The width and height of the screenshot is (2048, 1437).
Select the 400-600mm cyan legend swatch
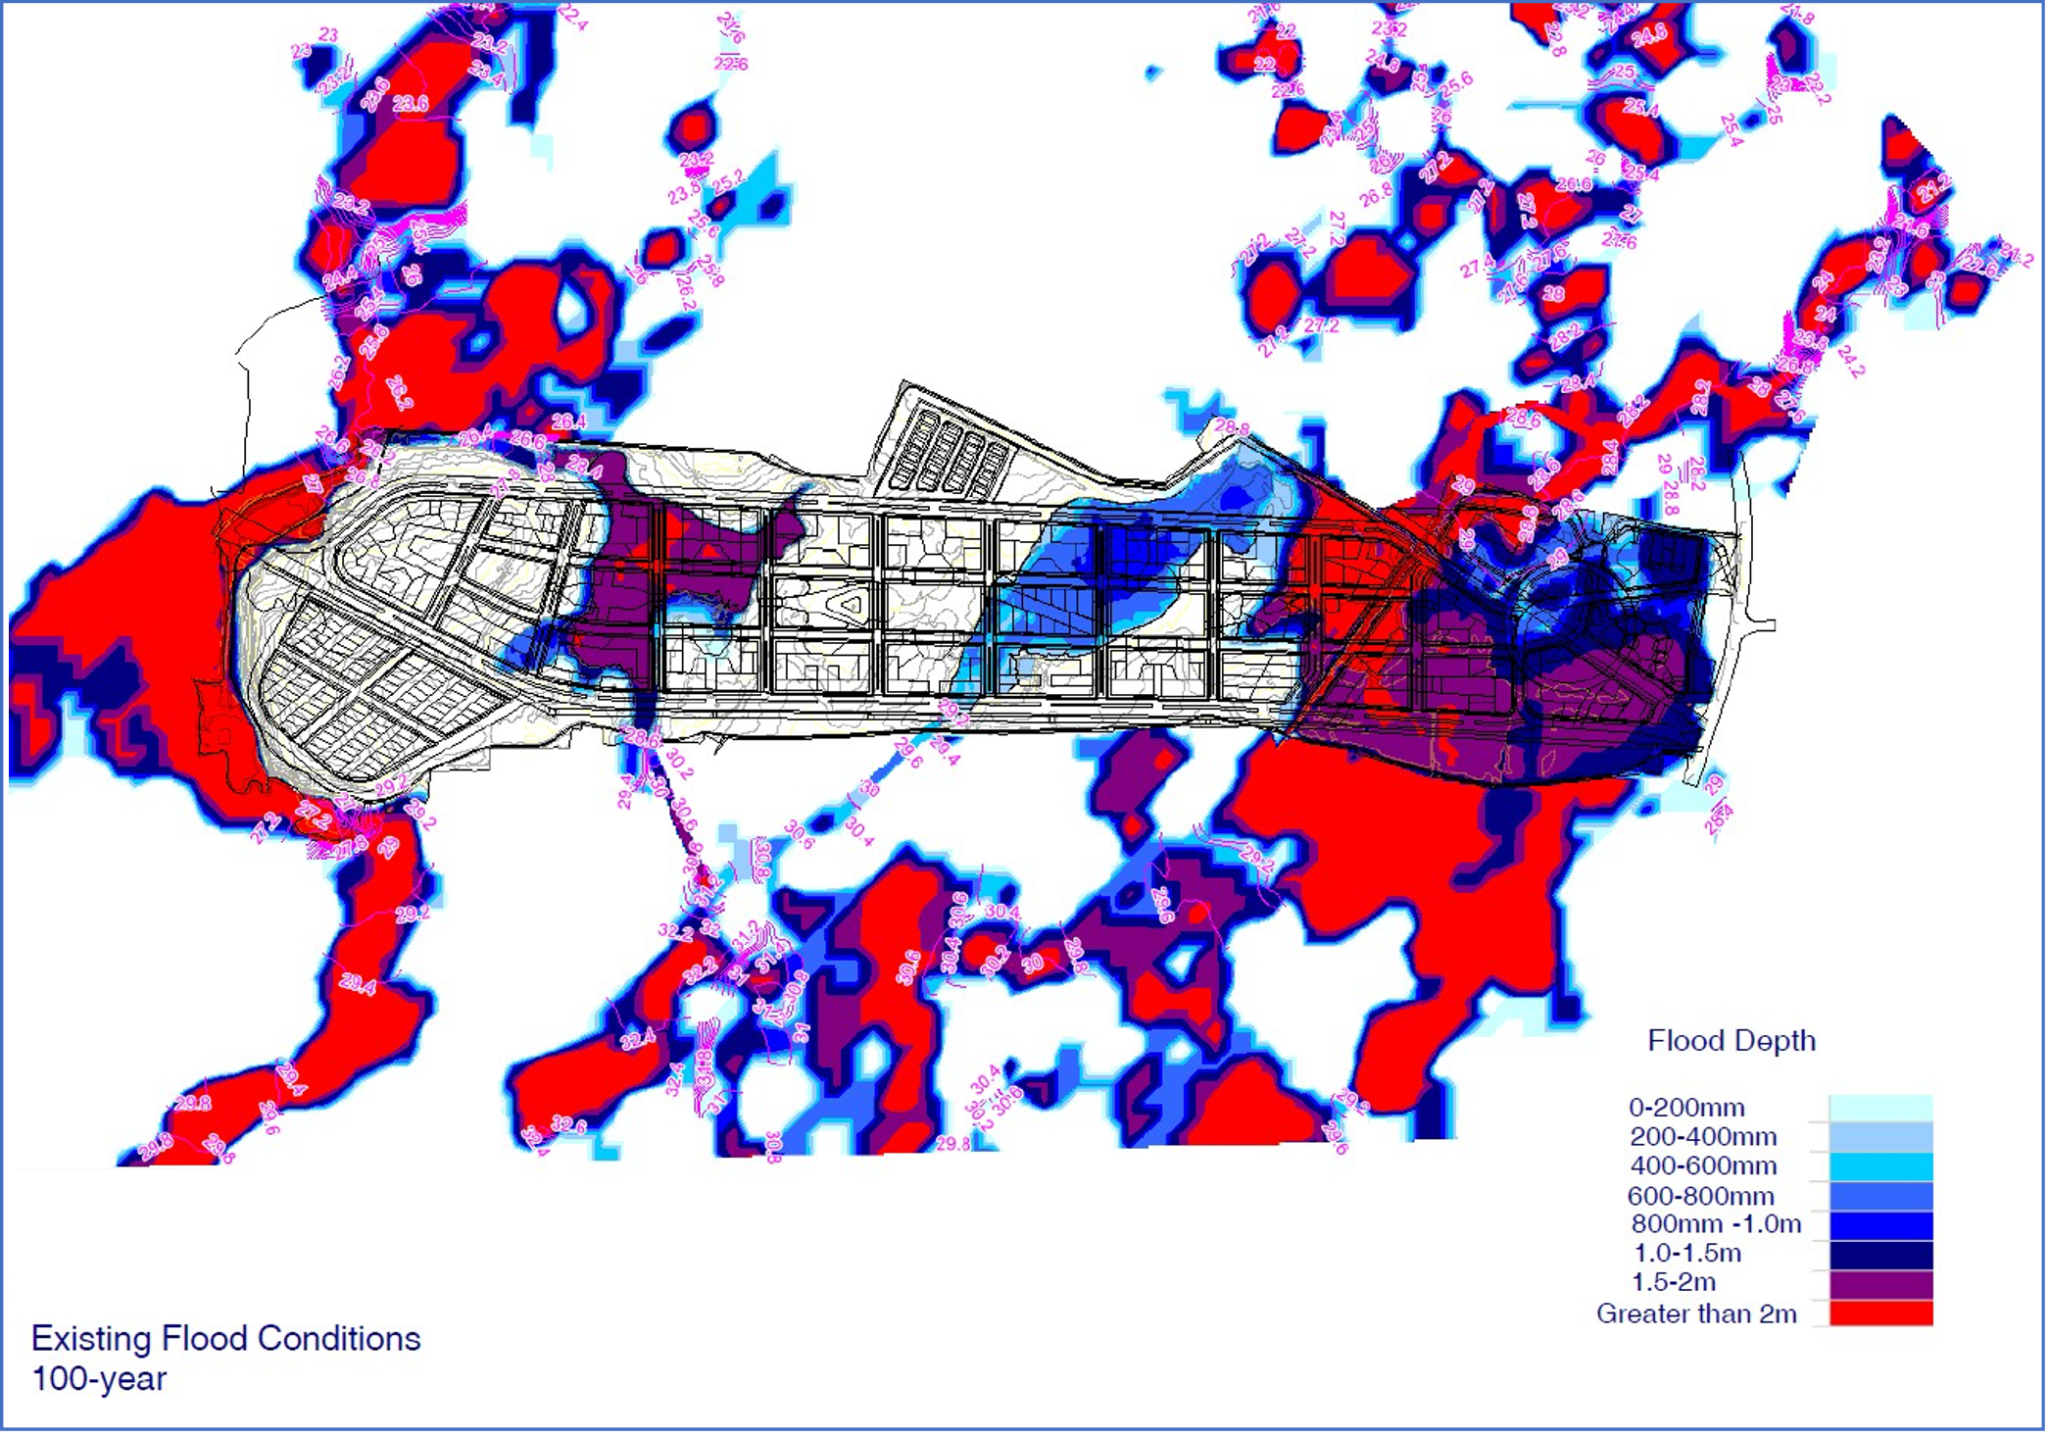coord(1880,1166)
